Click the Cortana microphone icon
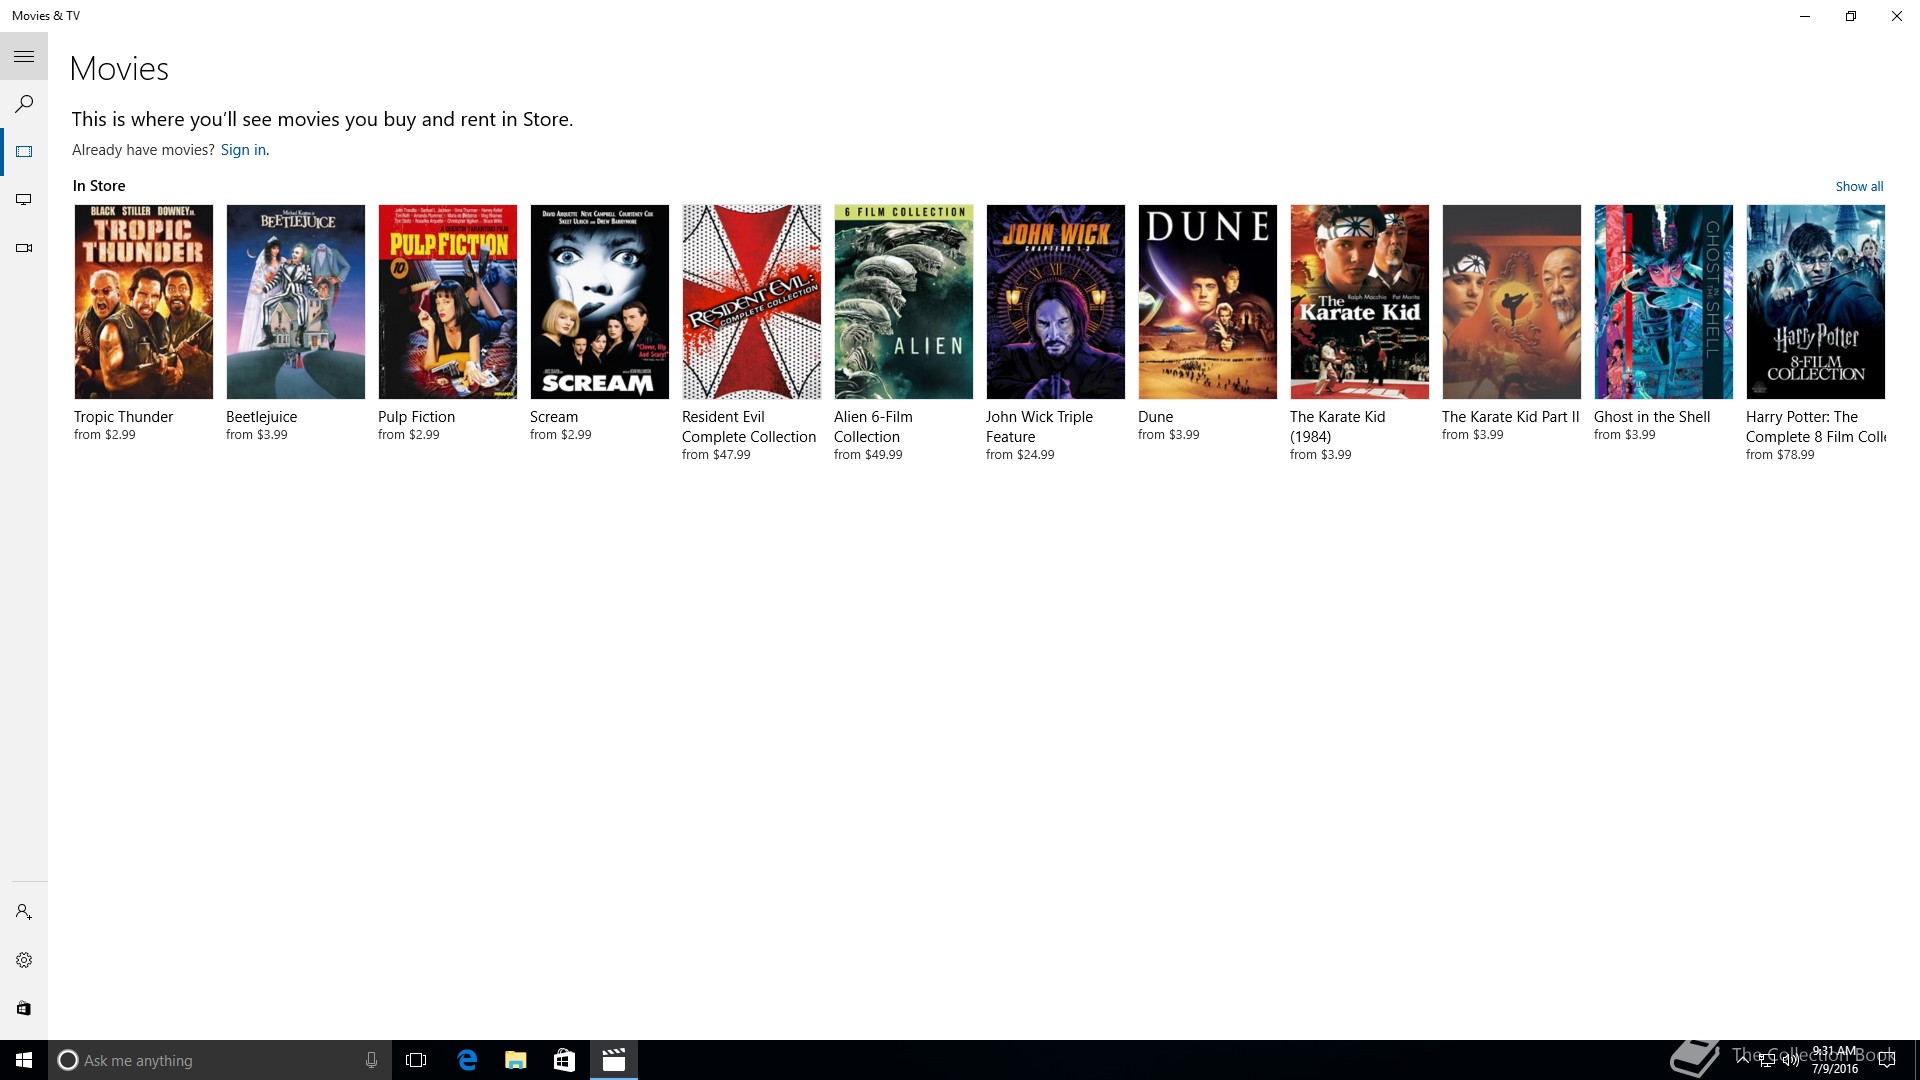Viewport: 1920px width, 1080px height. [371, 1060]
